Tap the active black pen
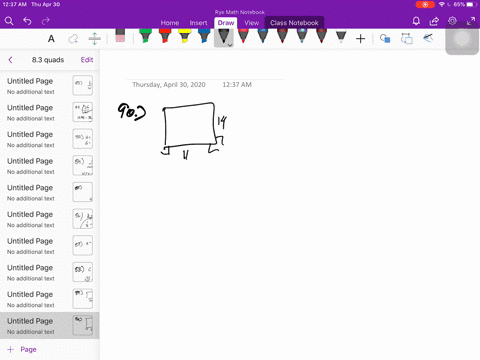 click(223, 36)
